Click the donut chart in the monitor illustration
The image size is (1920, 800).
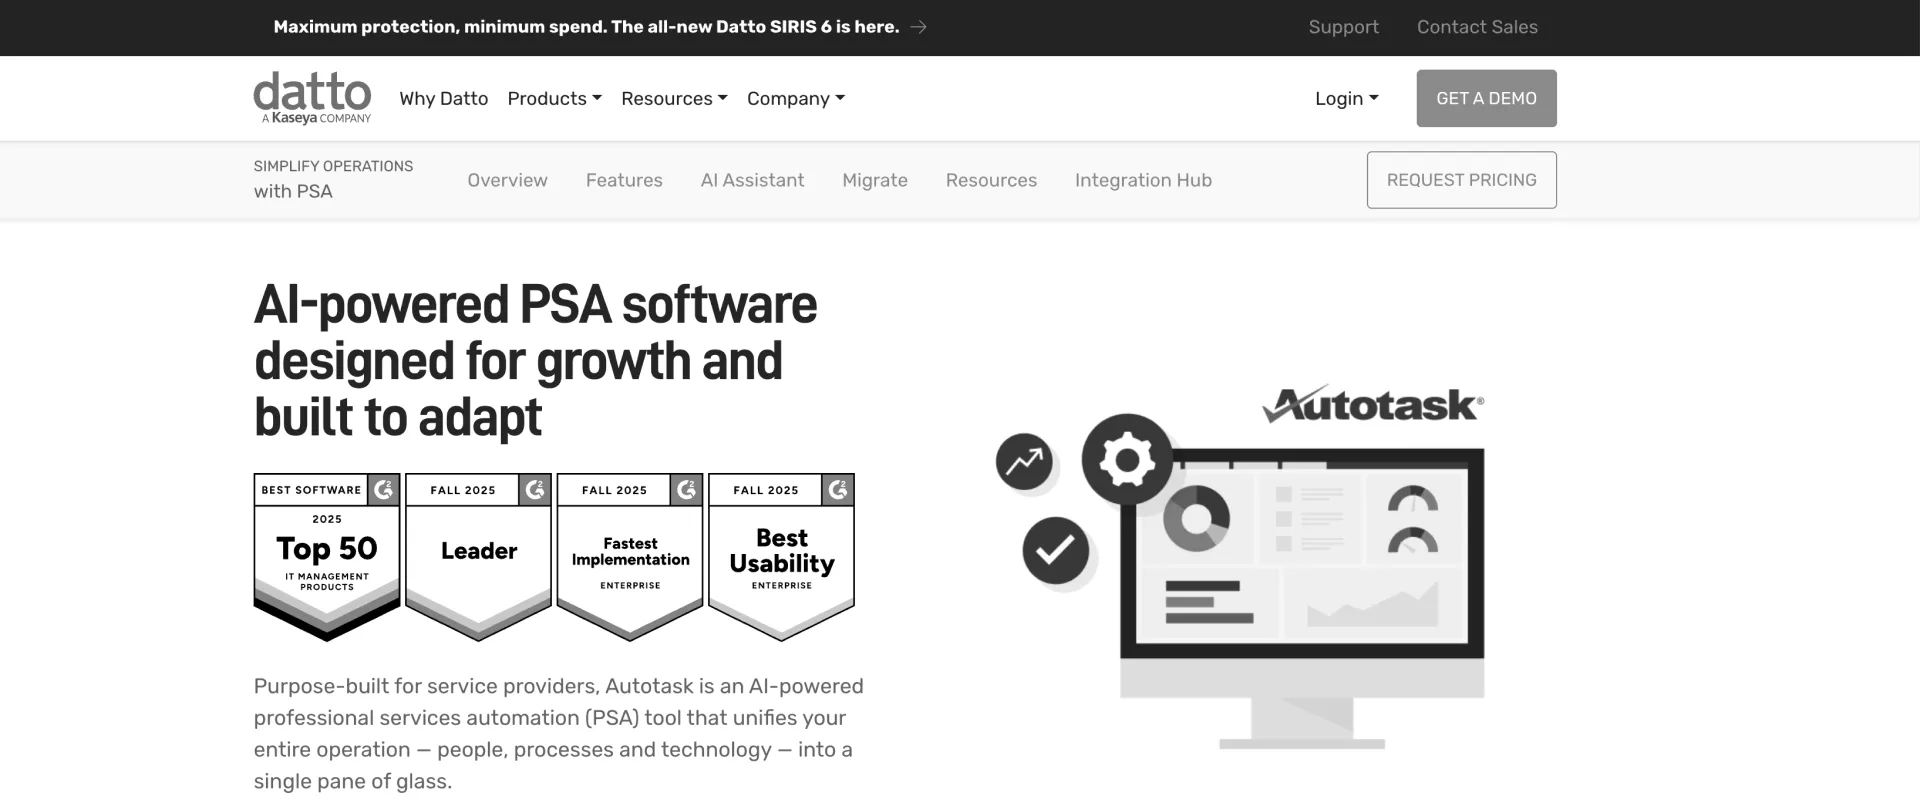tap(1196, 518)
